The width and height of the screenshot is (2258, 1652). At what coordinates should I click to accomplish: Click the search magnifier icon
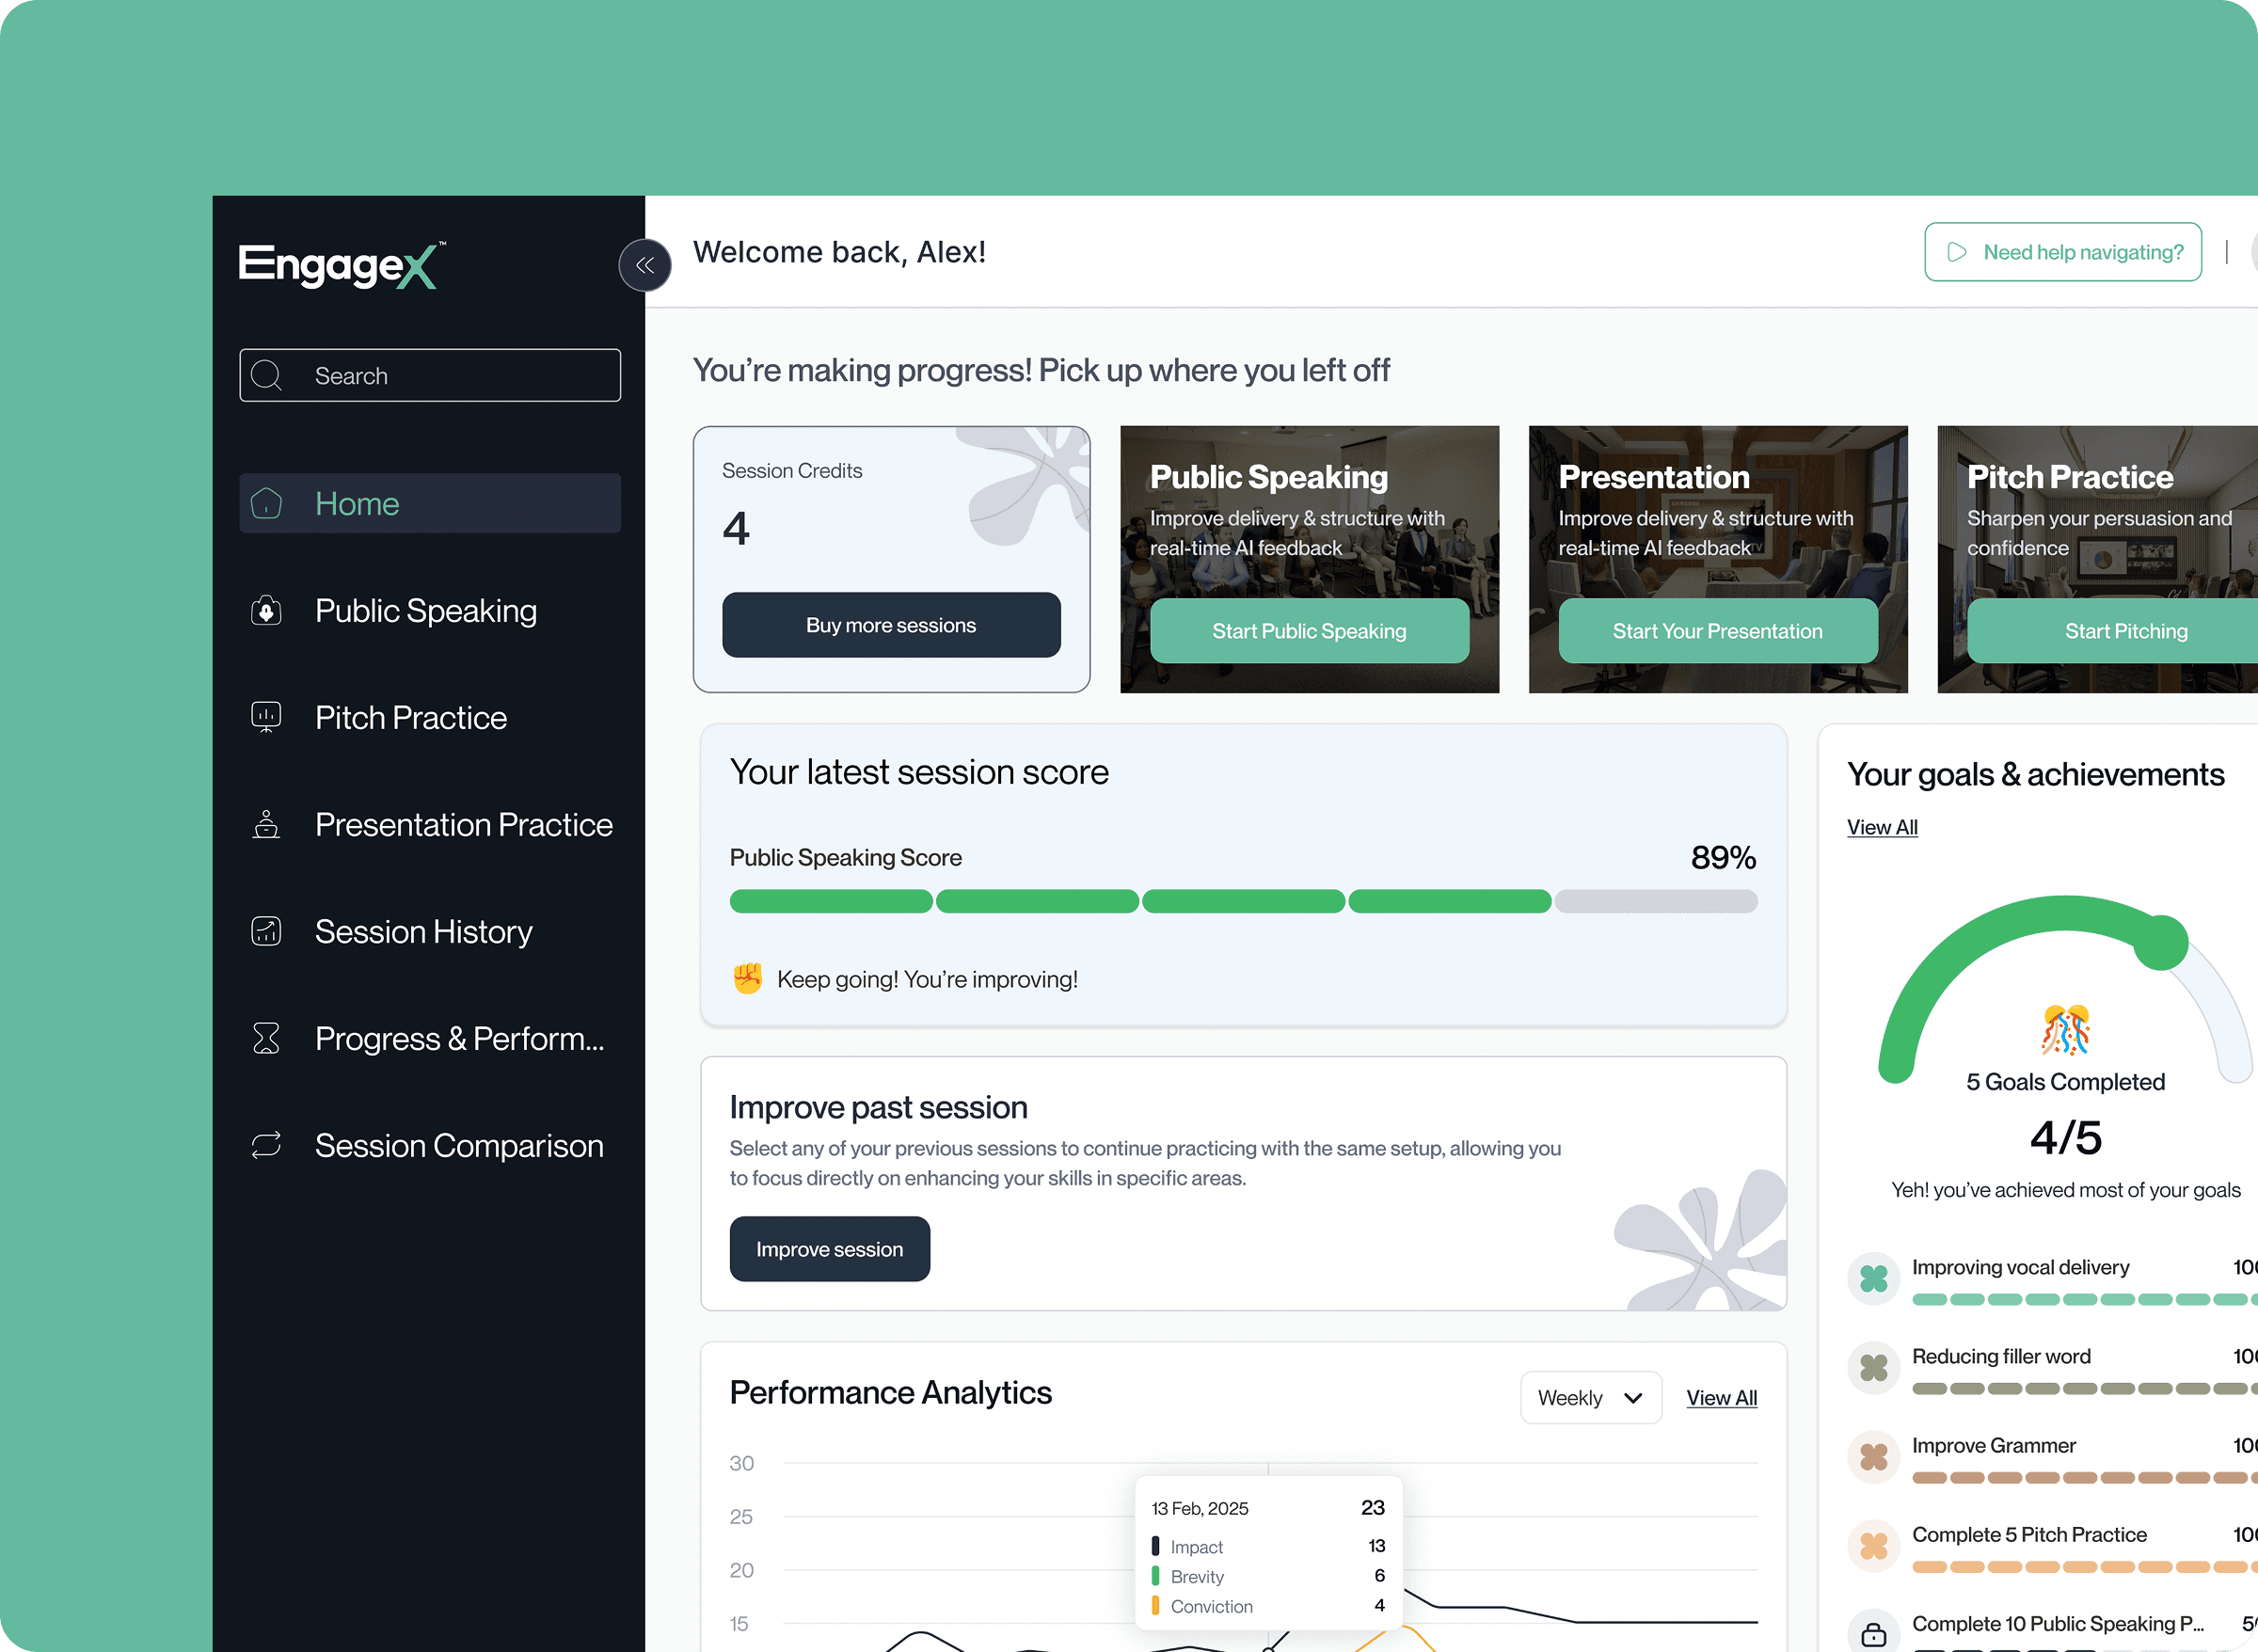pyautogui.click(x=266, y=375)
